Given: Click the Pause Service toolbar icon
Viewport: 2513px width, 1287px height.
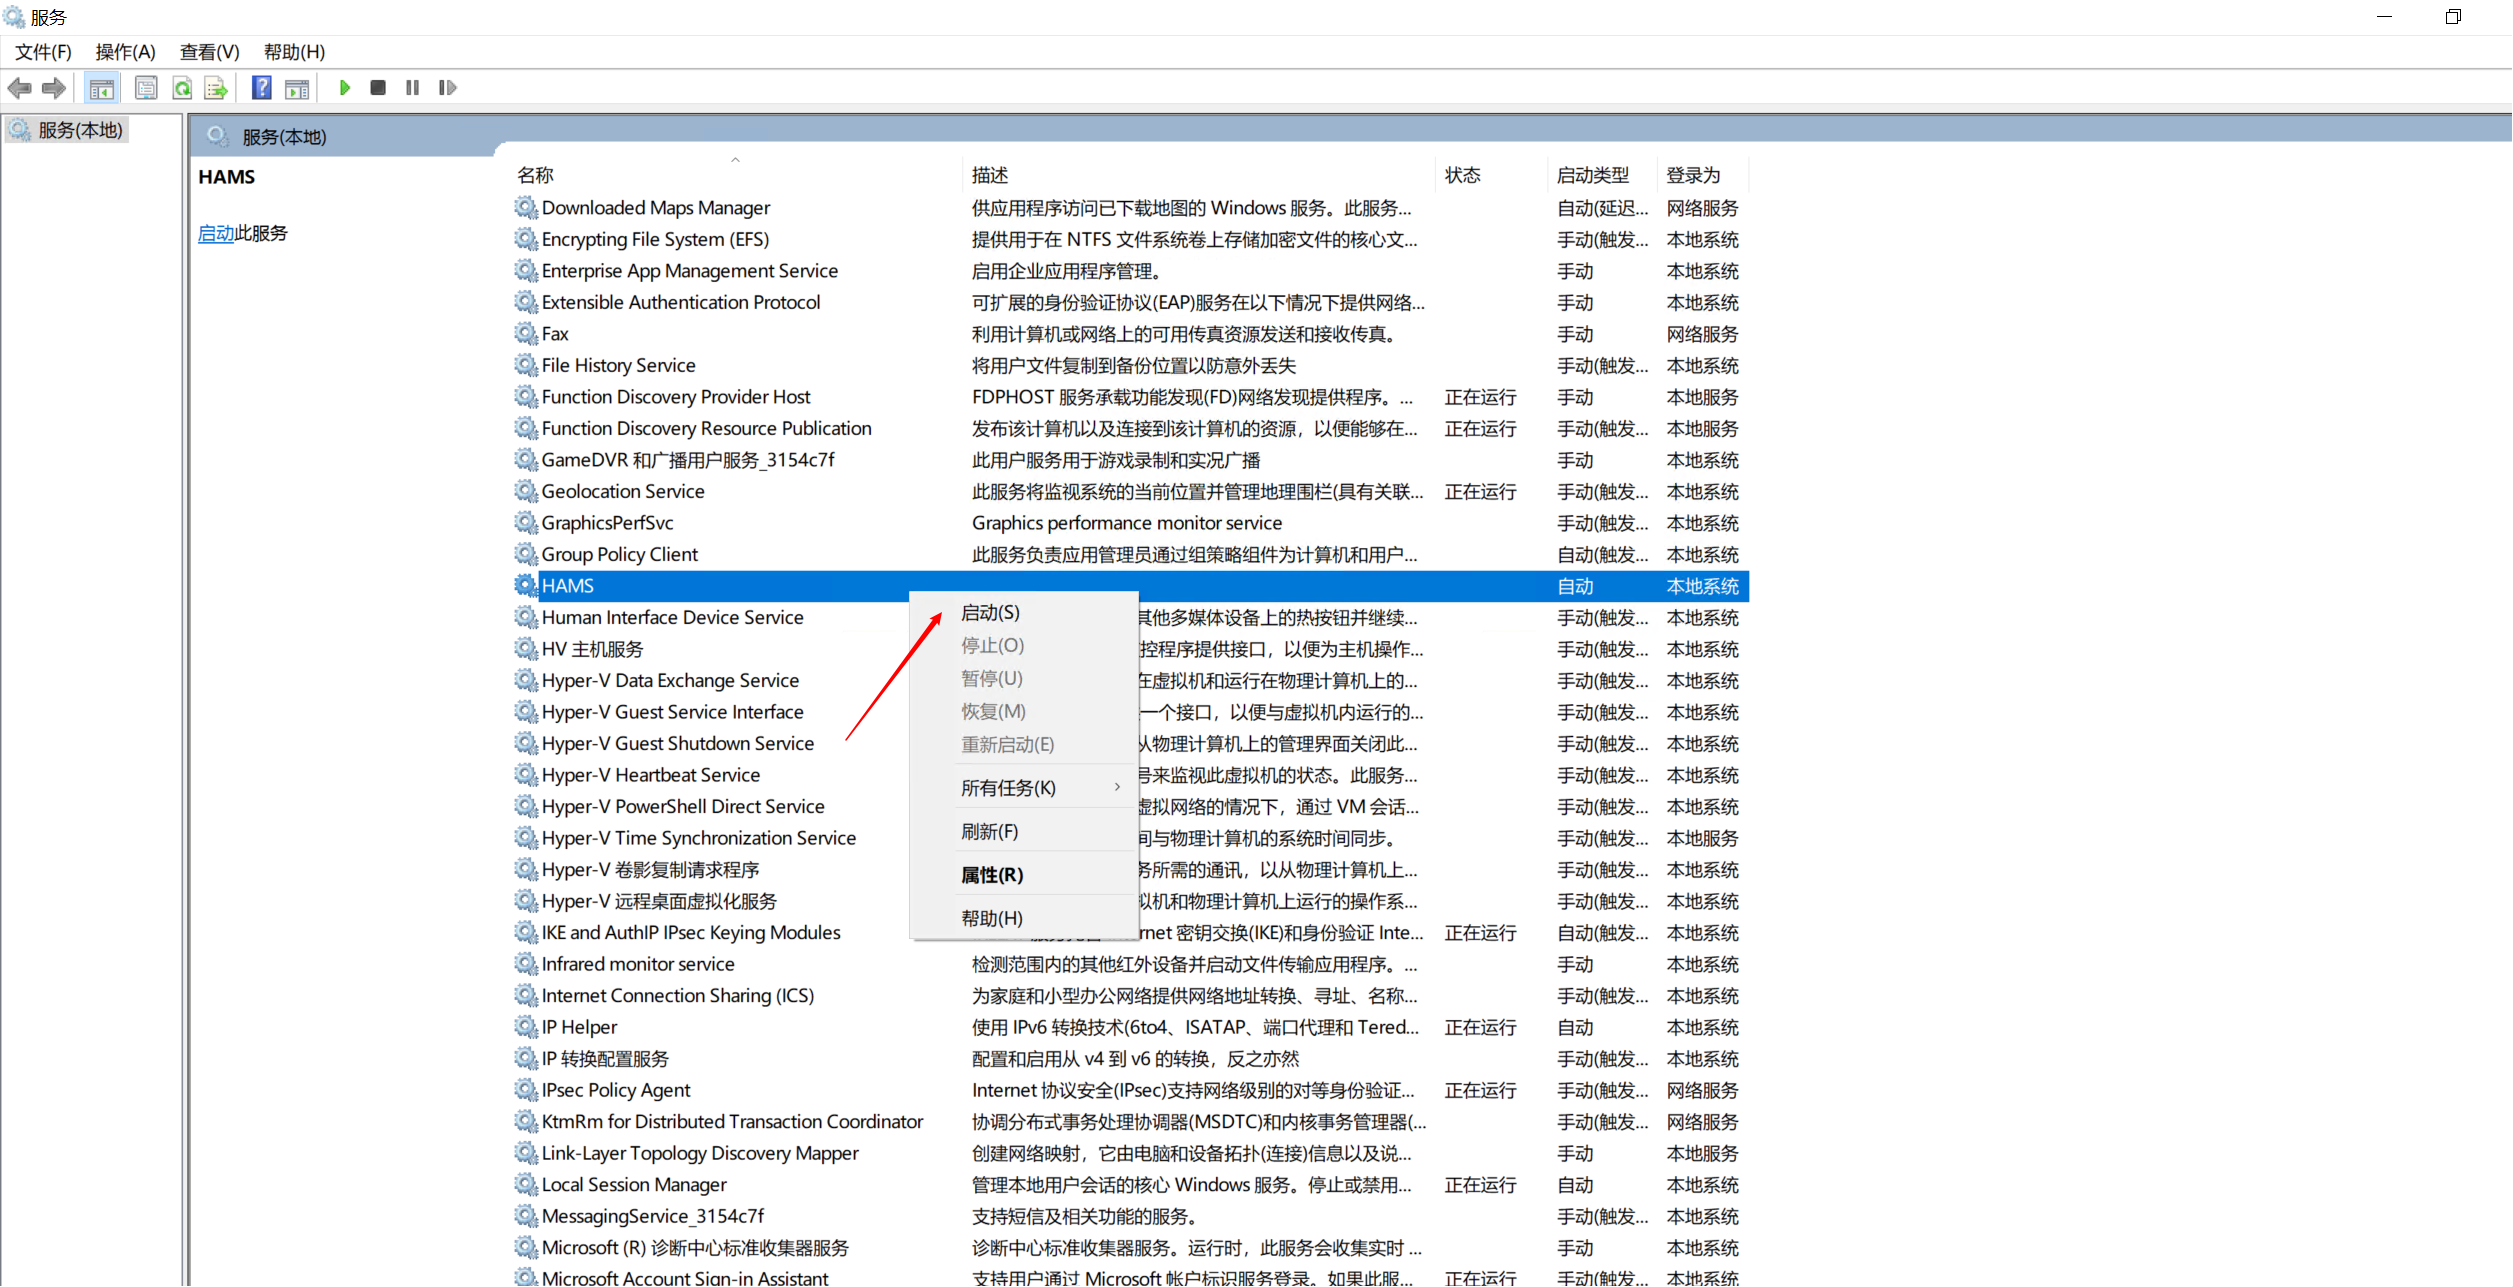Looking at the screenshot, I should [412, 88].
